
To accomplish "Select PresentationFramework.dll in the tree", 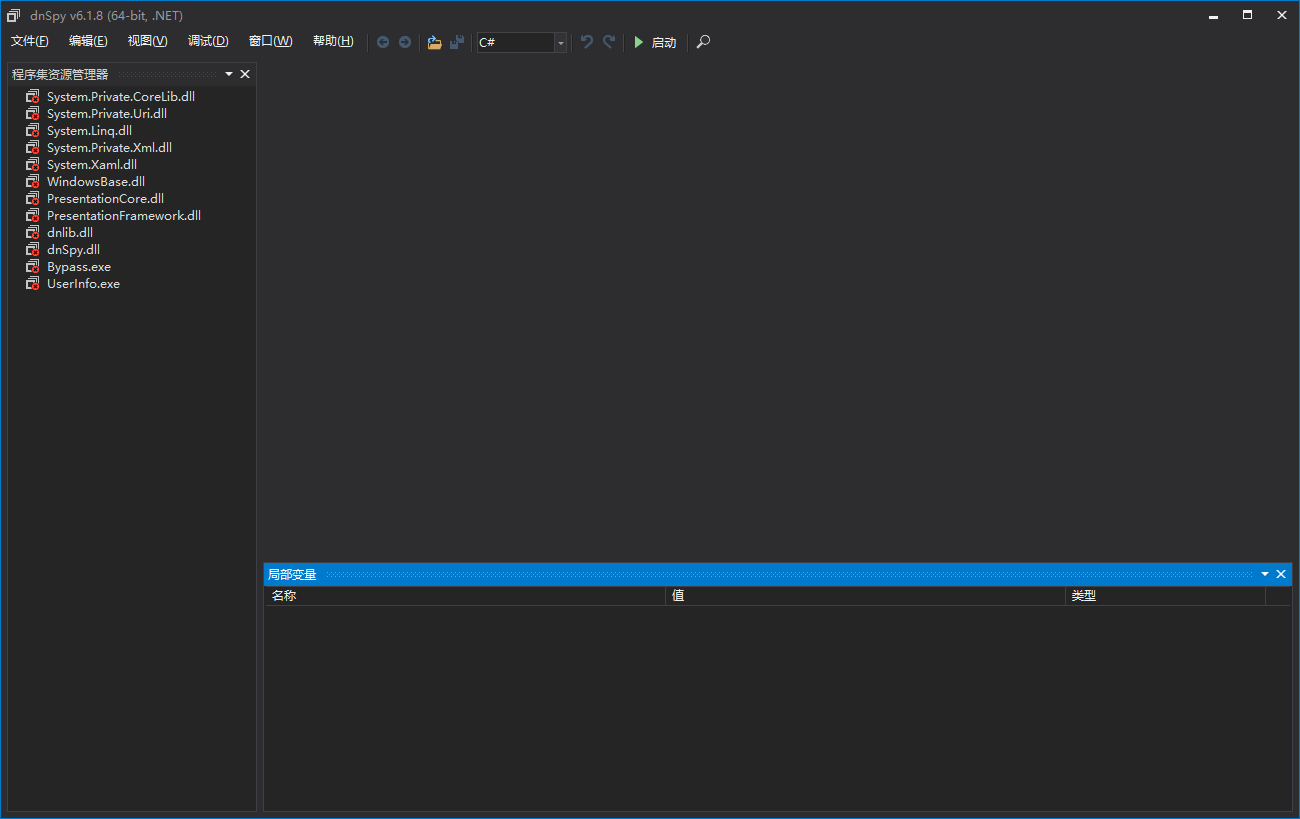I will [124, 216].
